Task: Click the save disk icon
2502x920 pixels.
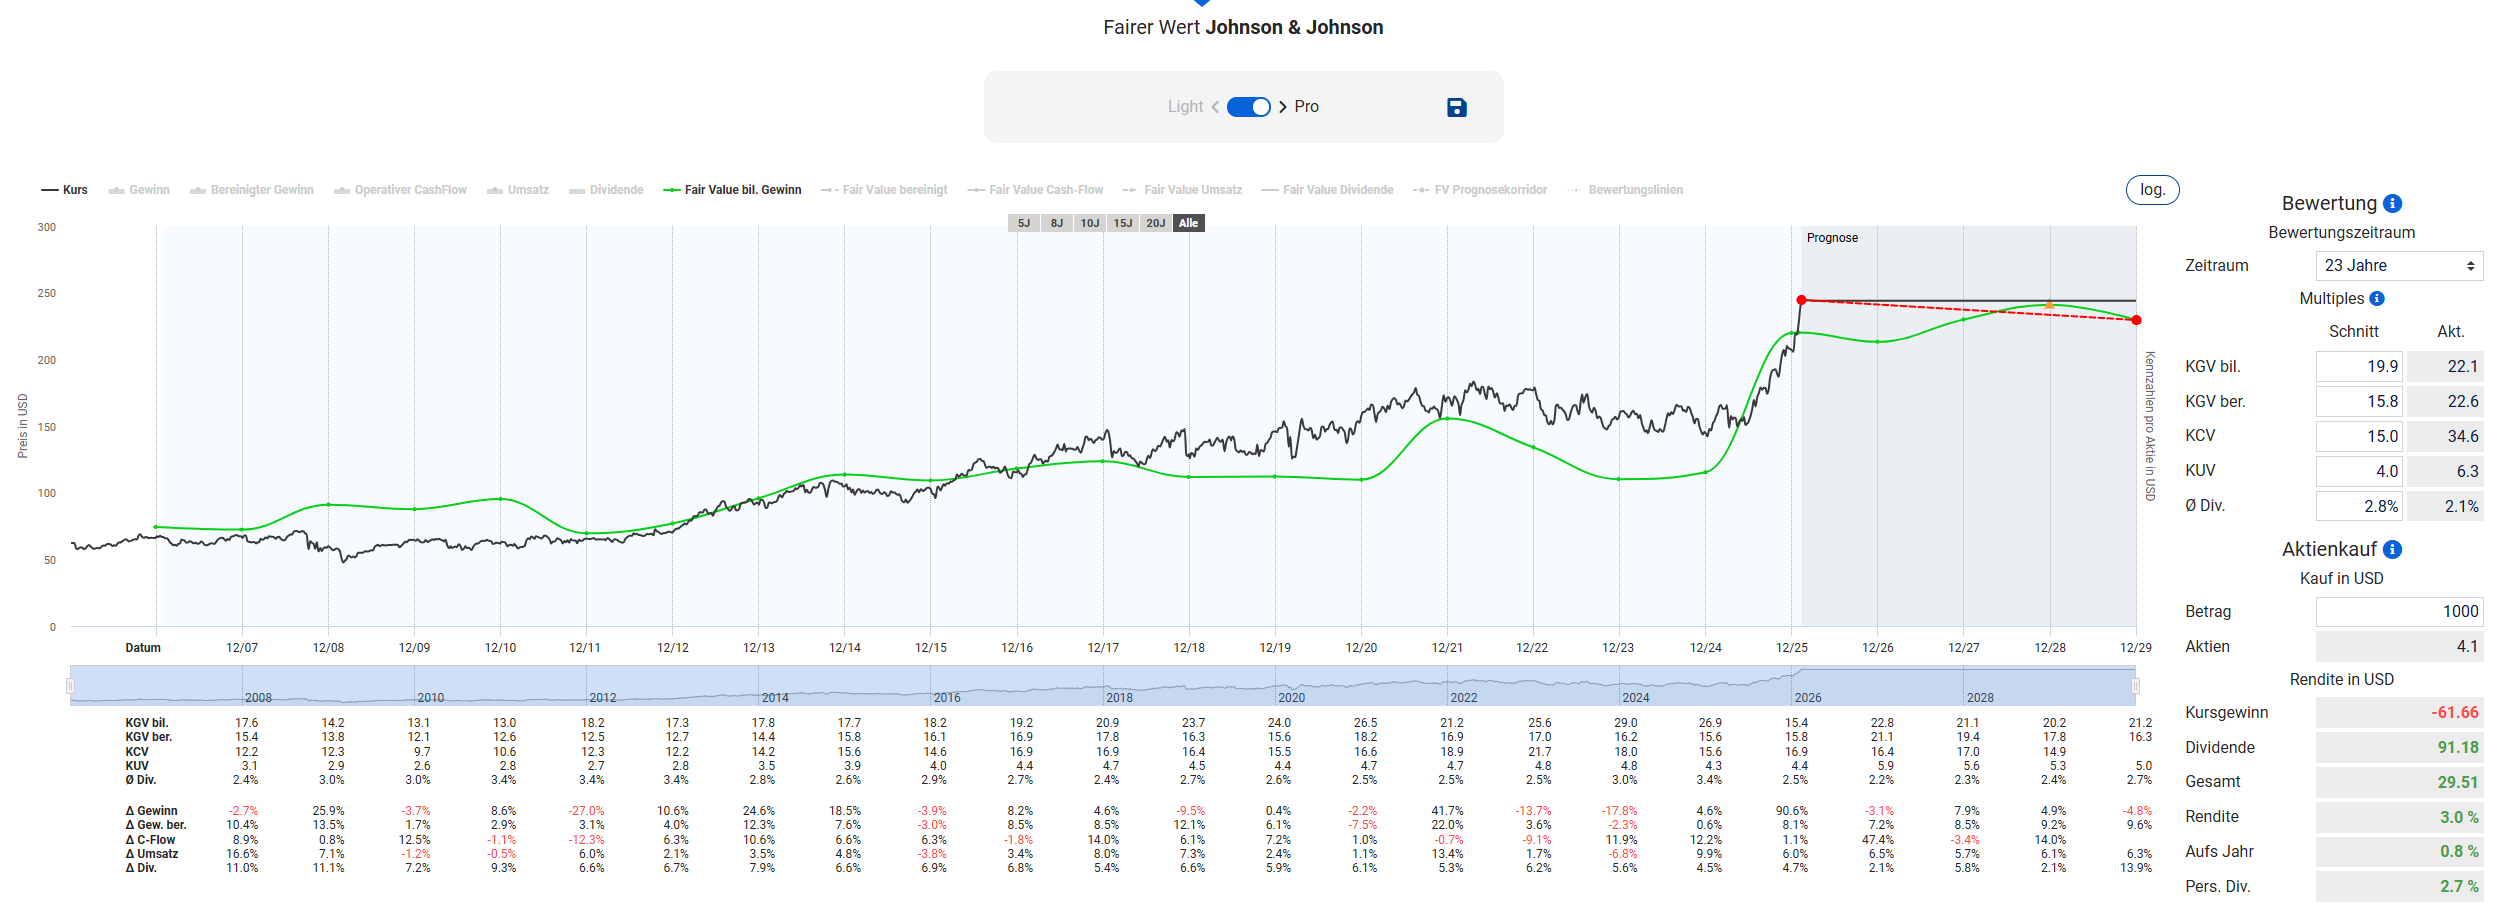Action: (x=1456, y=107)
